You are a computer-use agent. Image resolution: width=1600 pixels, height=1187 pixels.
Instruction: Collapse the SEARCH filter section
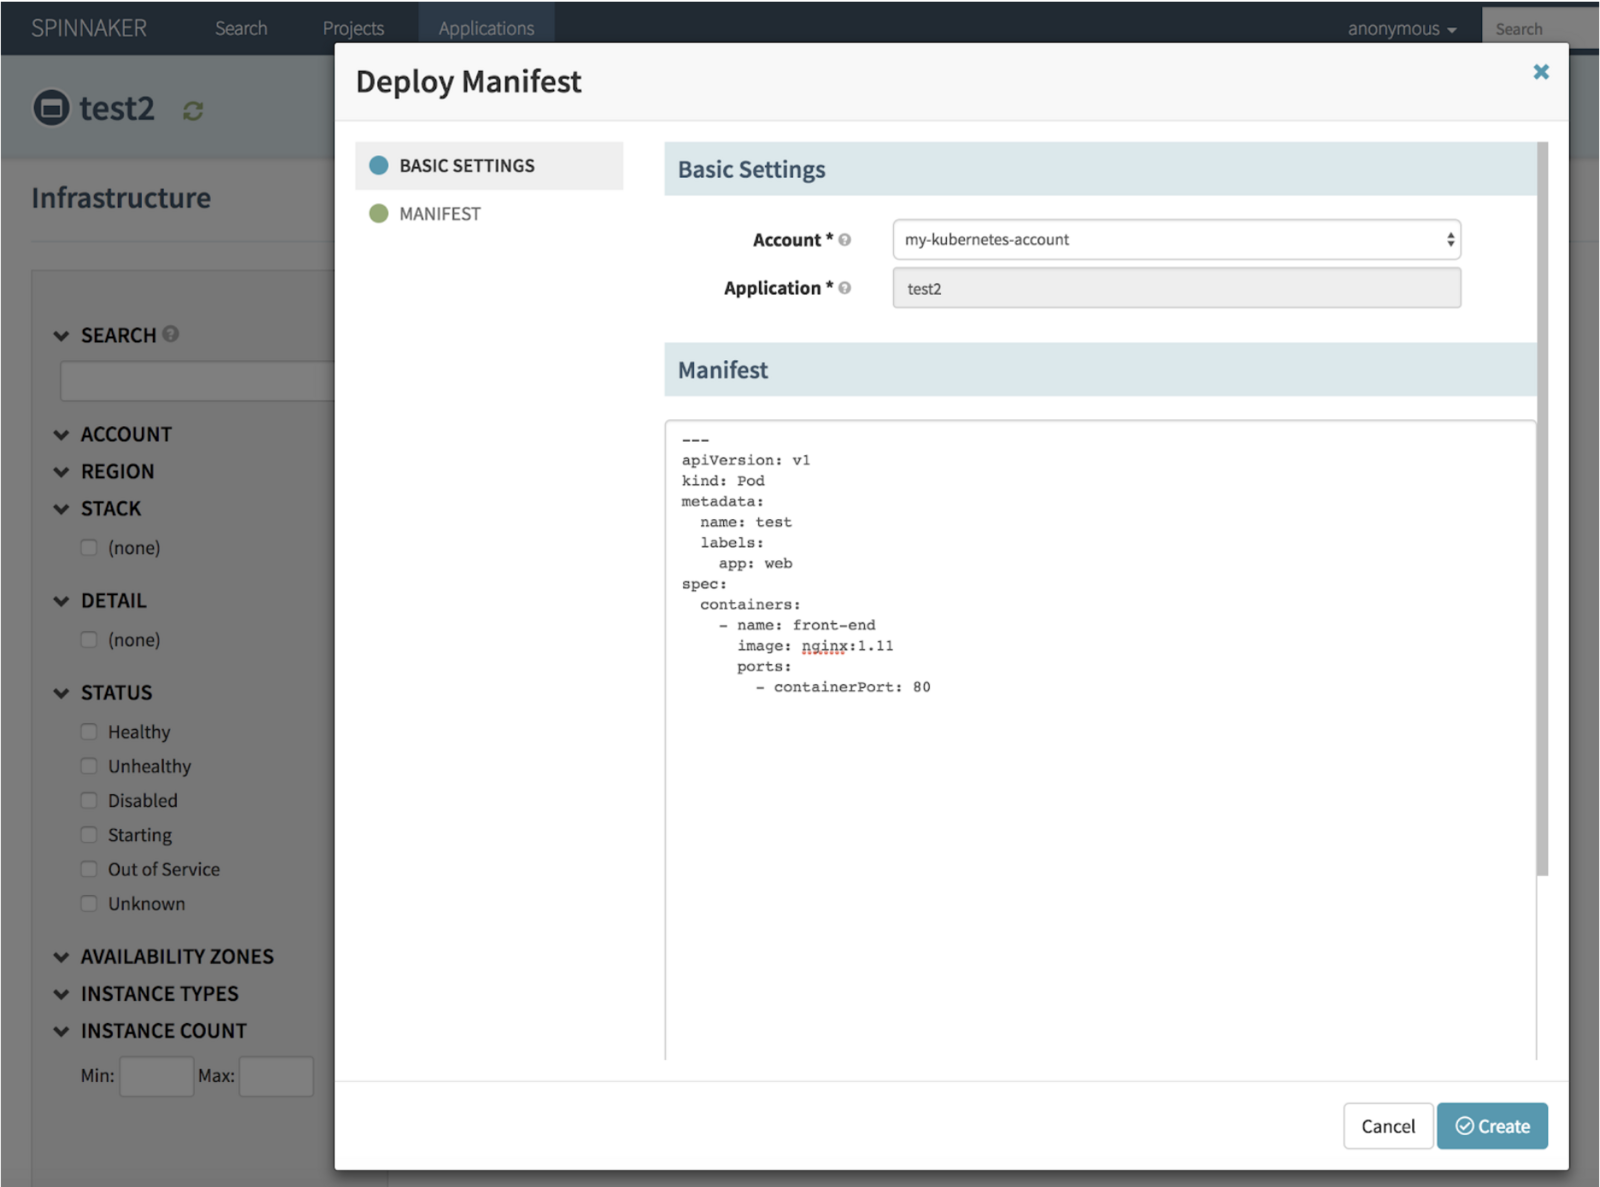pyautogui.click(x=61, y=336)
